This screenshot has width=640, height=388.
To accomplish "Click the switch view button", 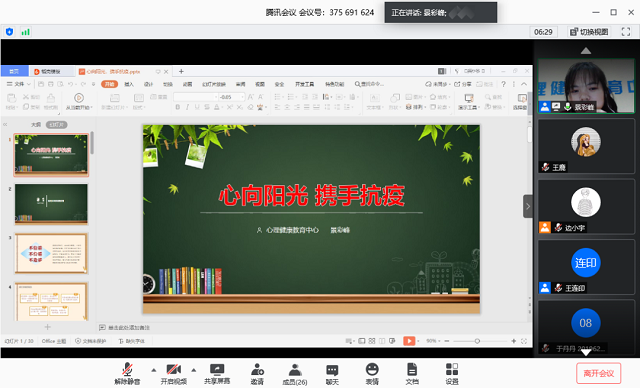I will tap(589, 32).
